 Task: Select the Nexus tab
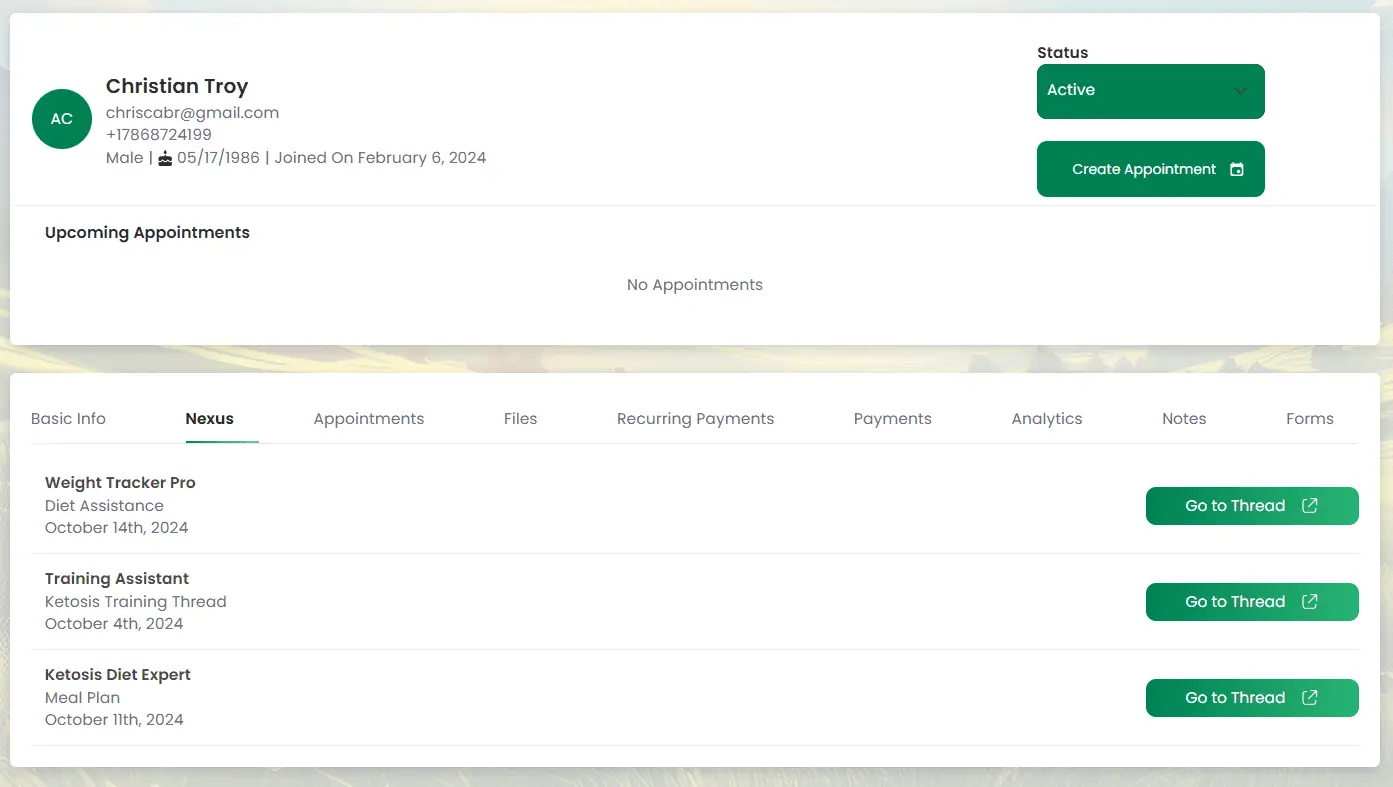click(x=209, y=419)
